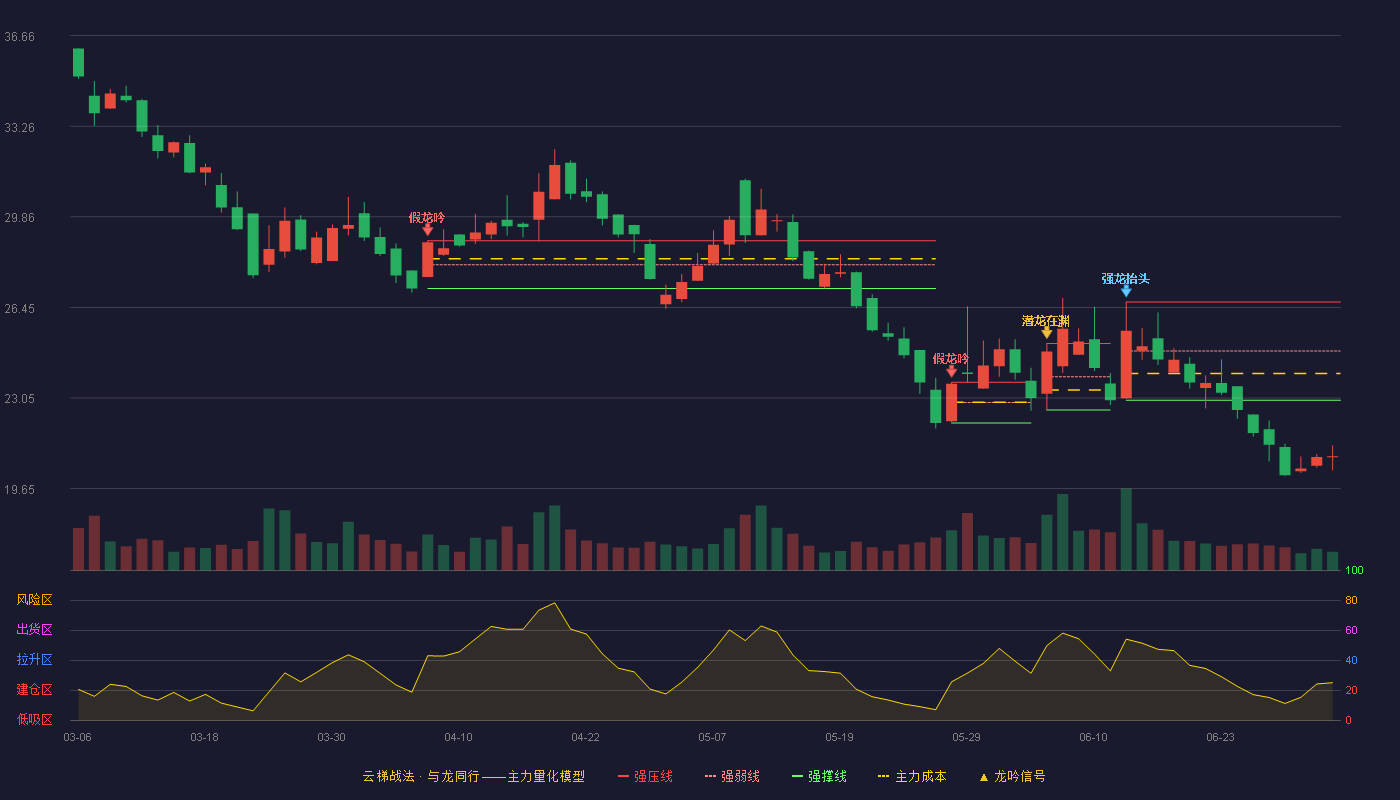Click the yellow 潜龙在渊 signal arrow

pyautogui.click(x=1046, y=333)
